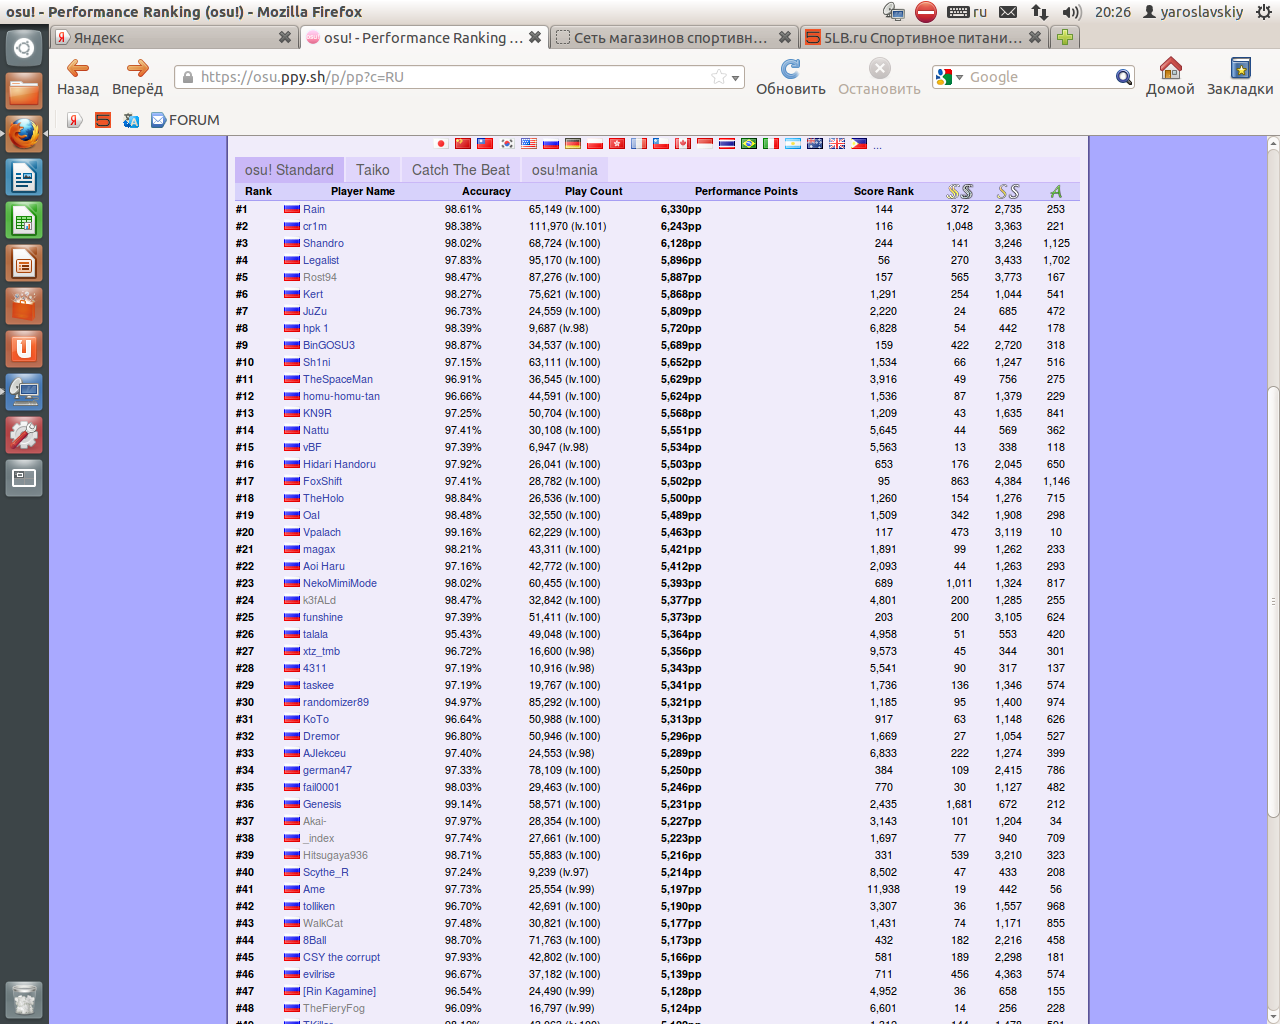
Task: Filter ranking by Philippines flag
Action: pyautogui.click(x=859, y=144)
